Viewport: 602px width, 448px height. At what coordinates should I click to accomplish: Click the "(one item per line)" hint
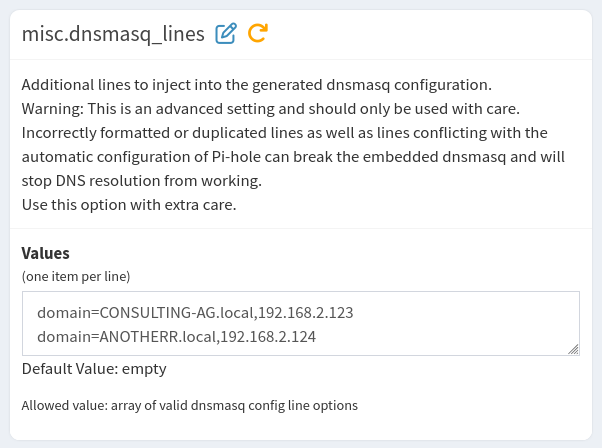click(x=76, y=275)
